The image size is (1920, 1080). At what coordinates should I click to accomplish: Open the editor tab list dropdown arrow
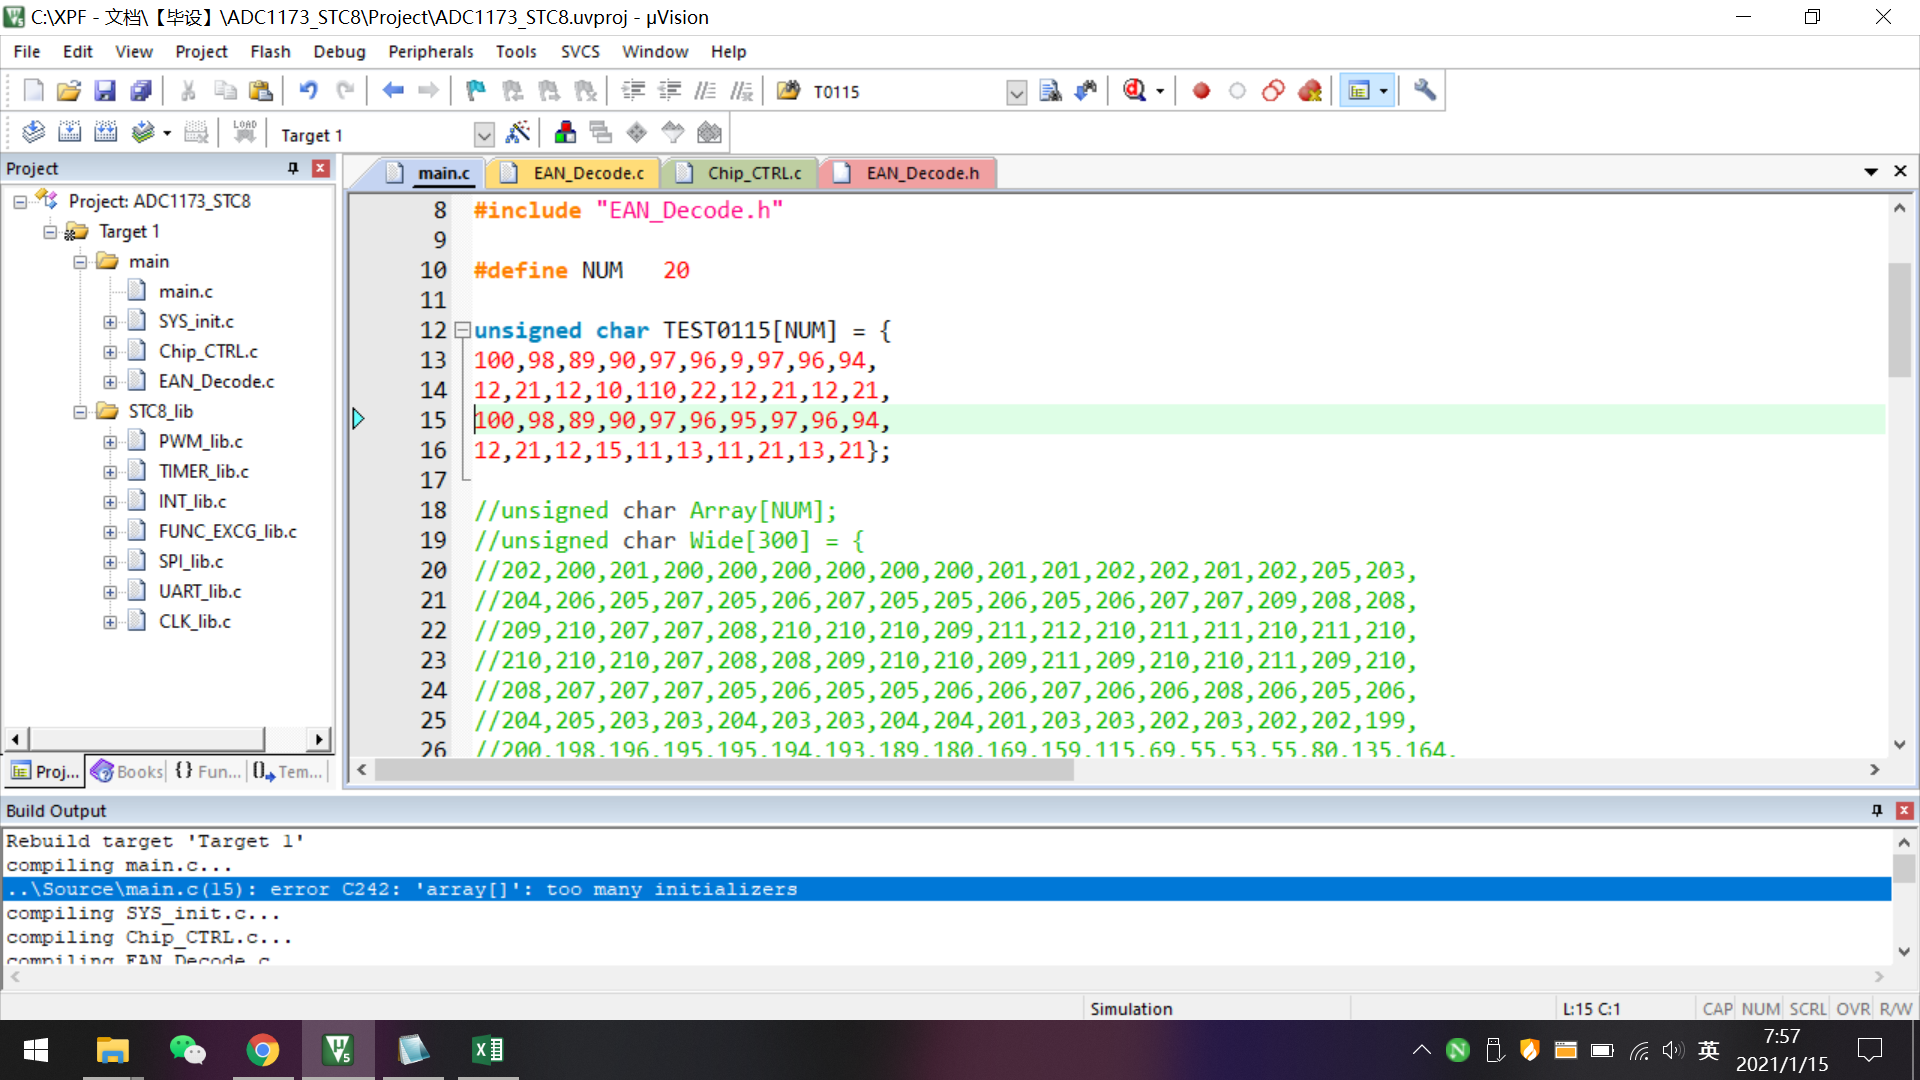click(x=1871, y=172)
